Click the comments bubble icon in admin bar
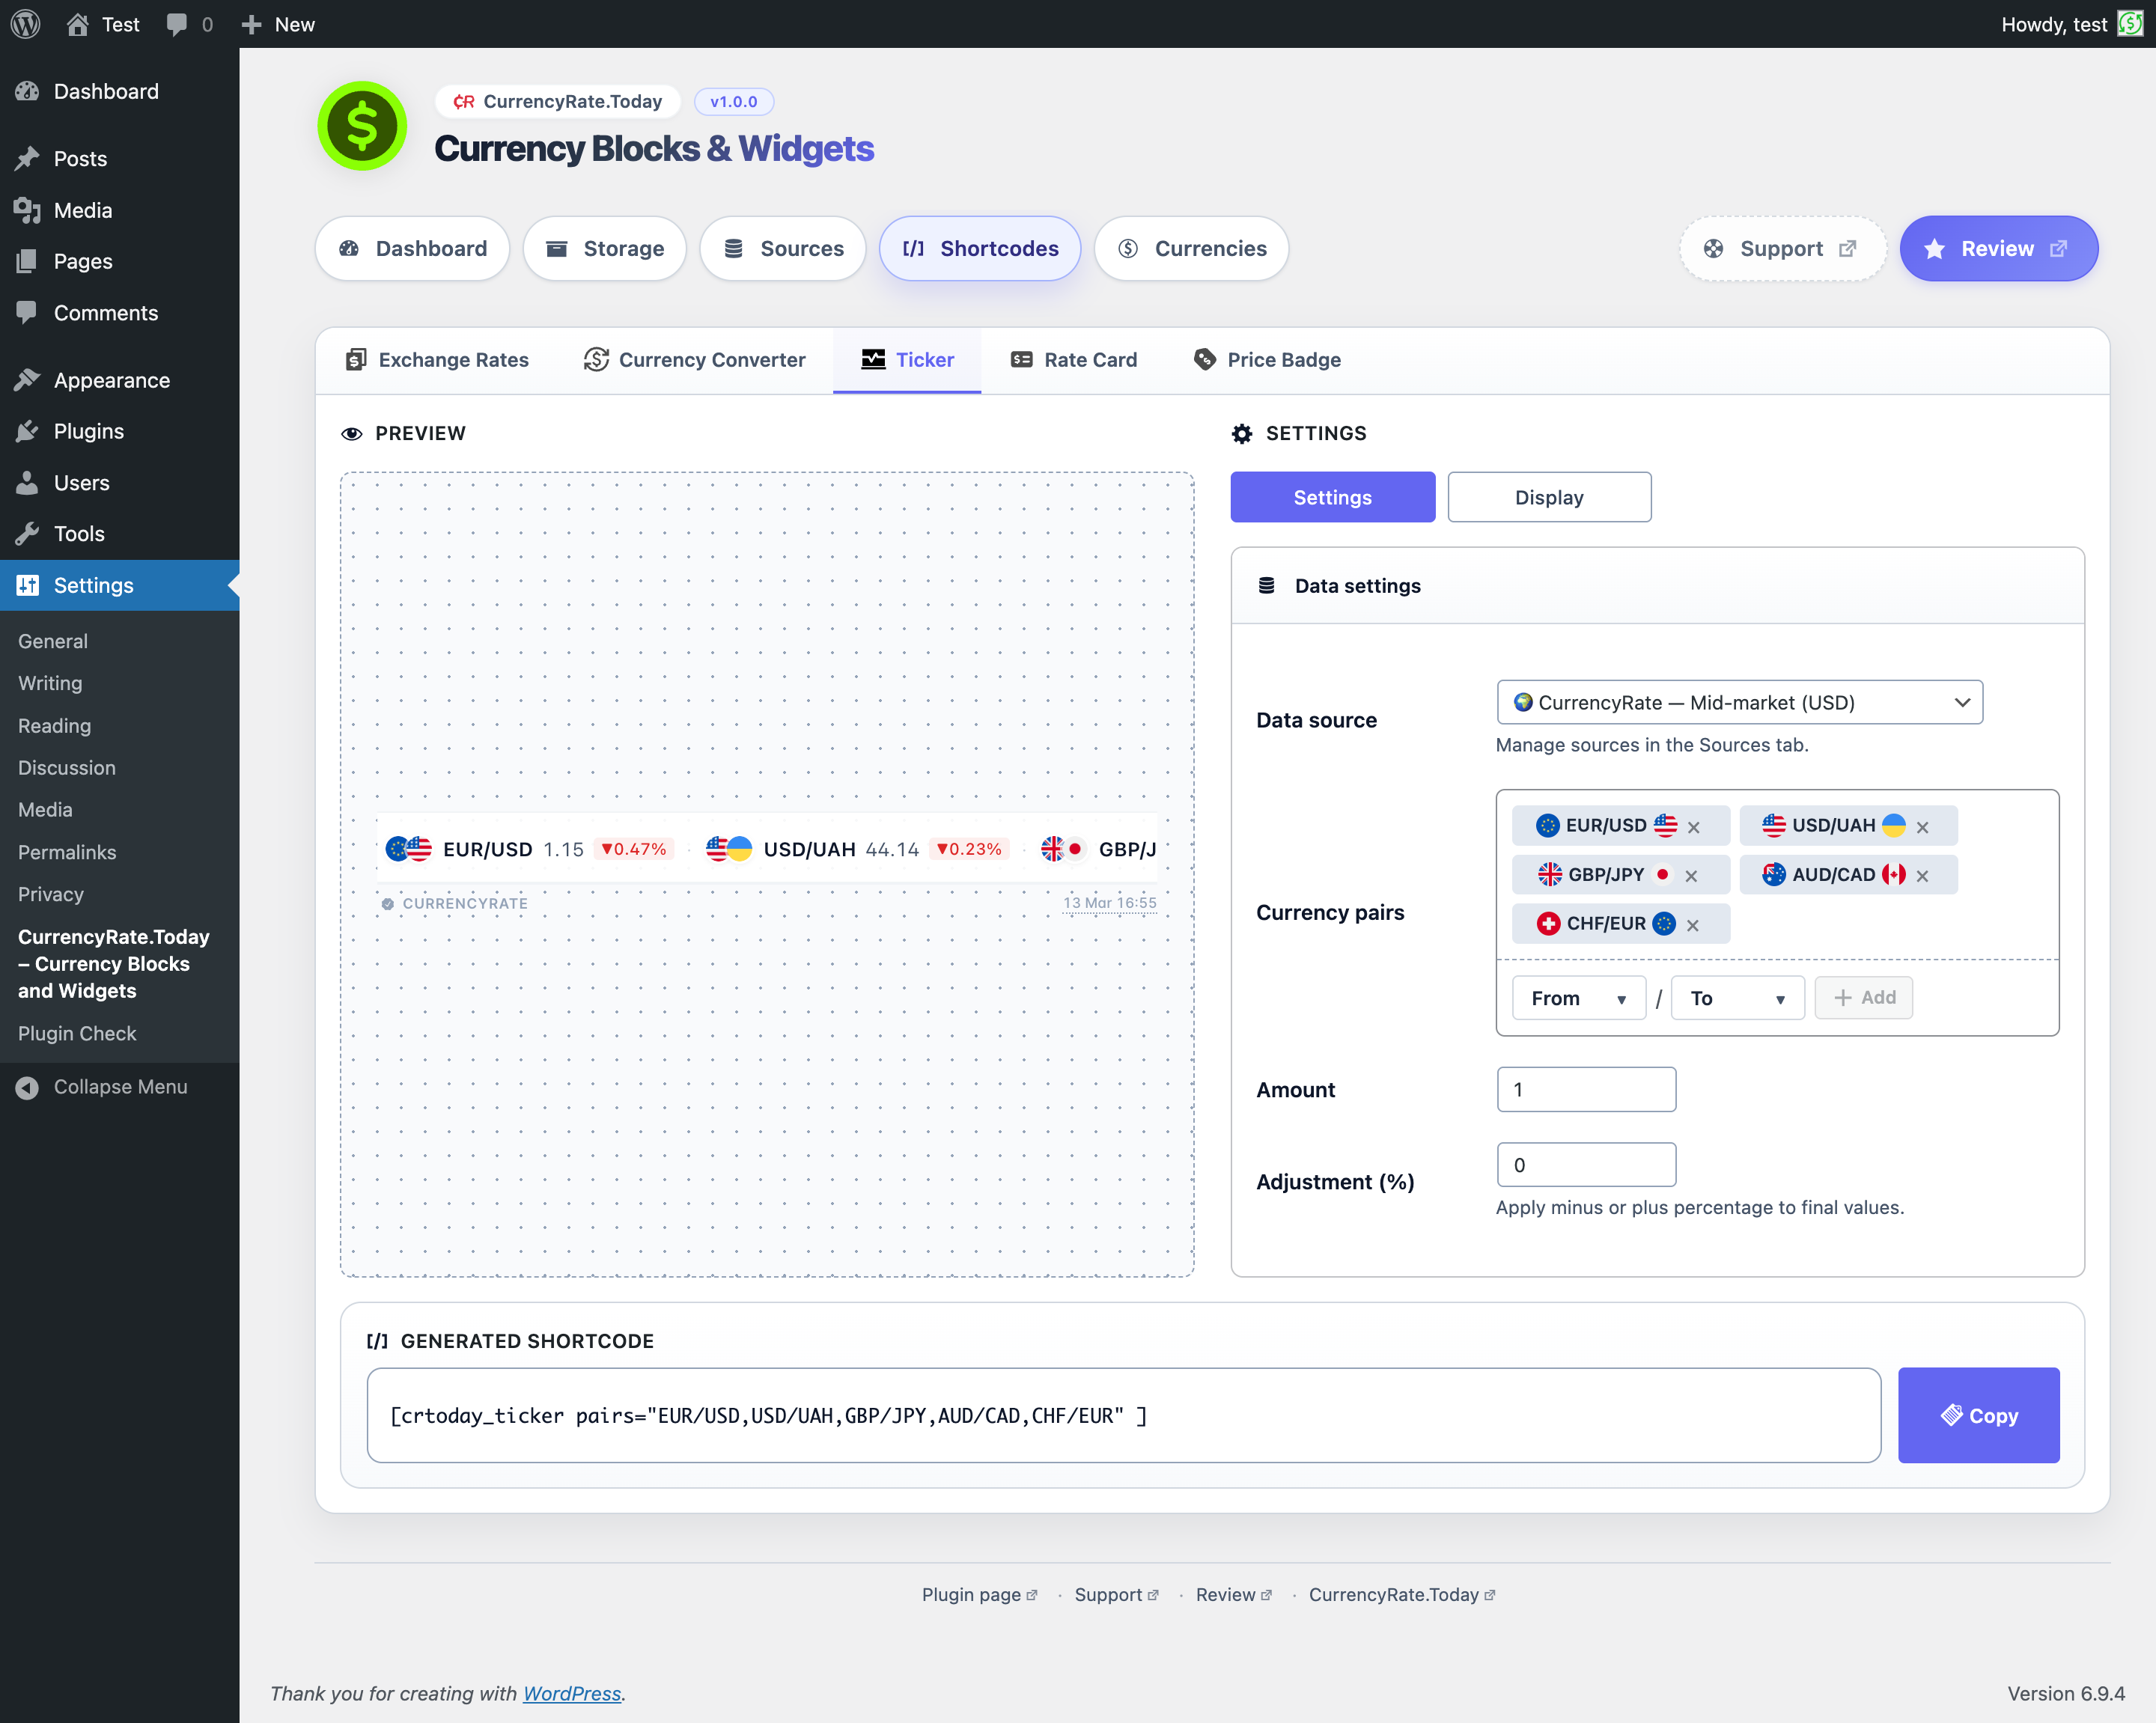 point(177,24)
